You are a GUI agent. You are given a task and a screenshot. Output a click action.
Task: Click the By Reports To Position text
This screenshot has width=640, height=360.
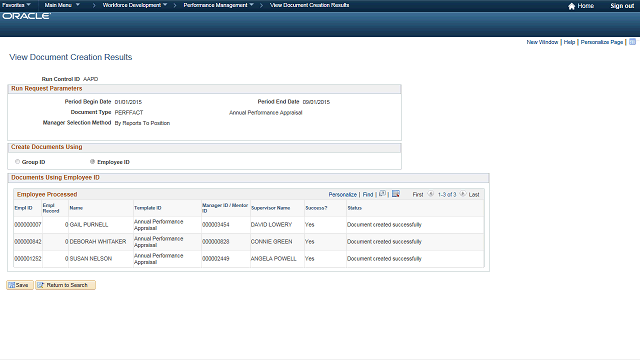point(142,123)
